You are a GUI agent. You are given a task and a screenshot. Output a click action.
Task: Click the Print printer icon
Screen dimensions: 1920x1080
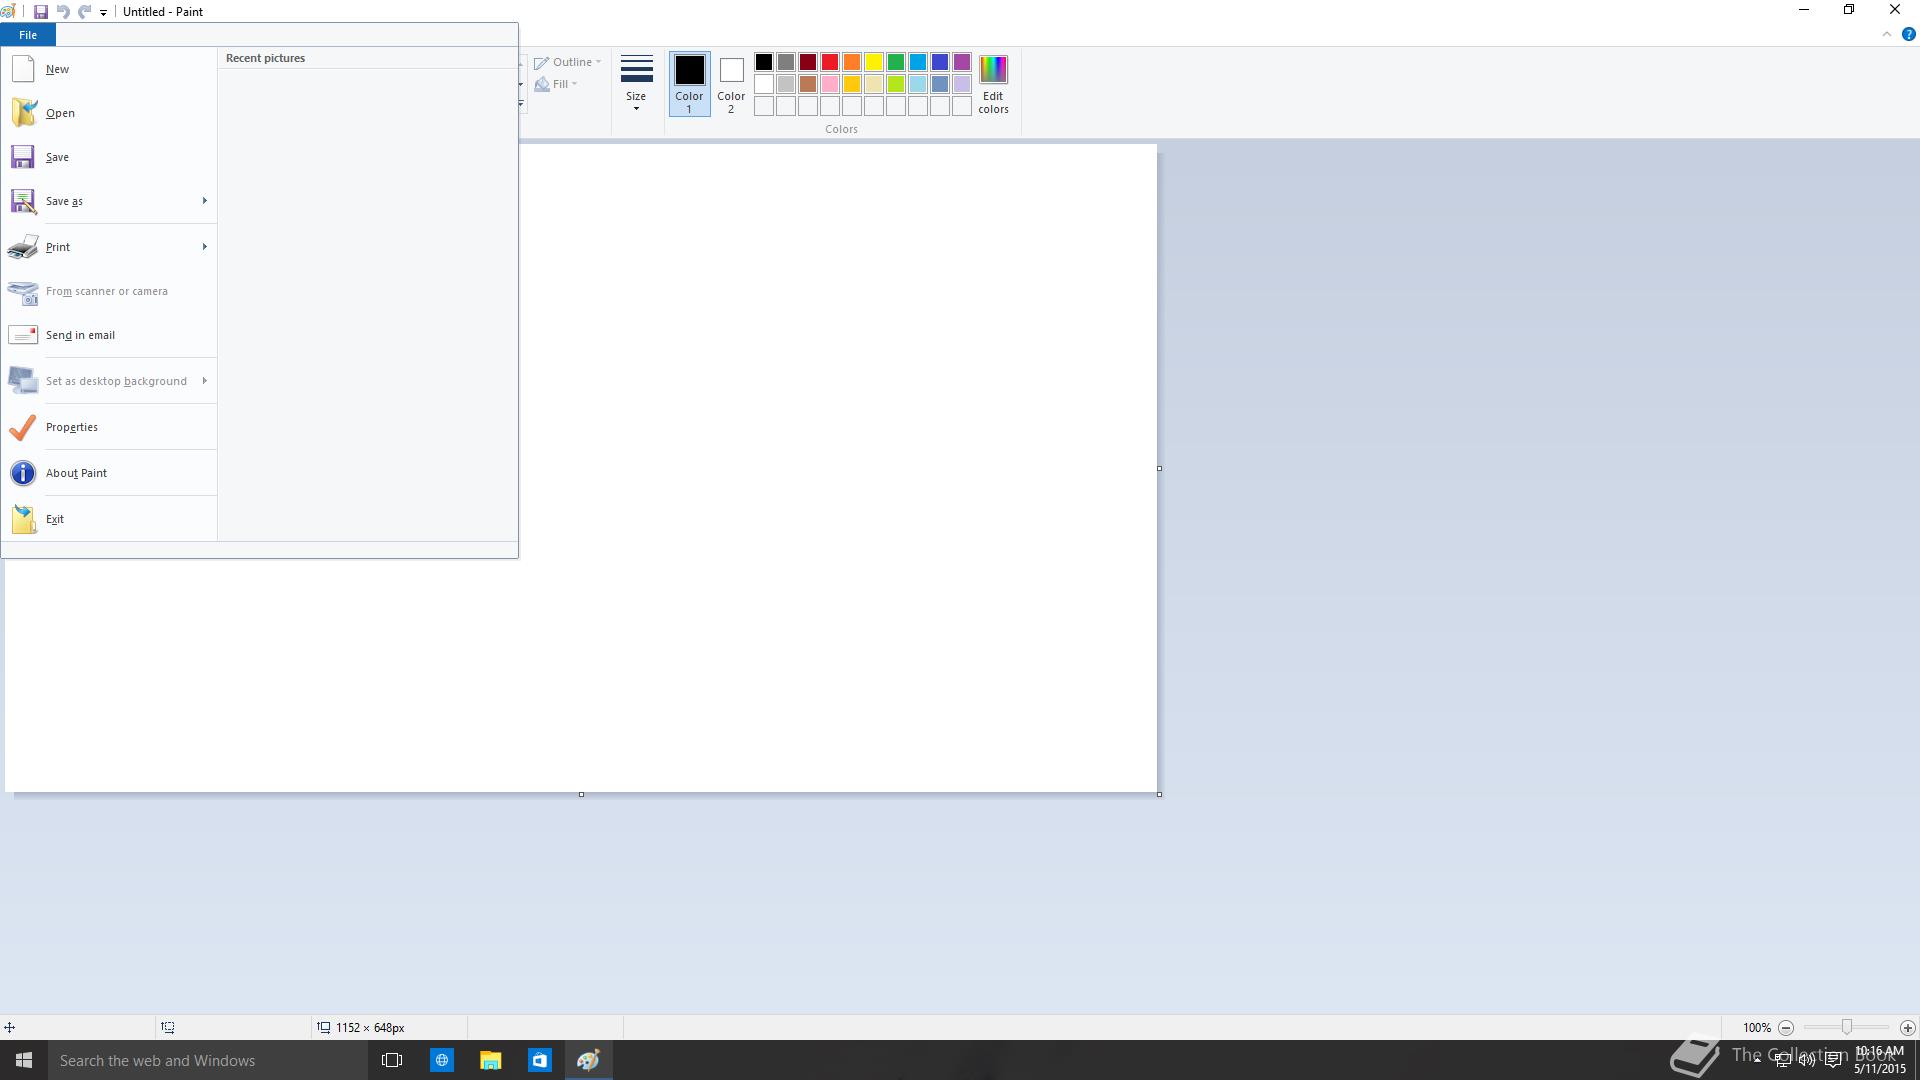coord(23,247)
